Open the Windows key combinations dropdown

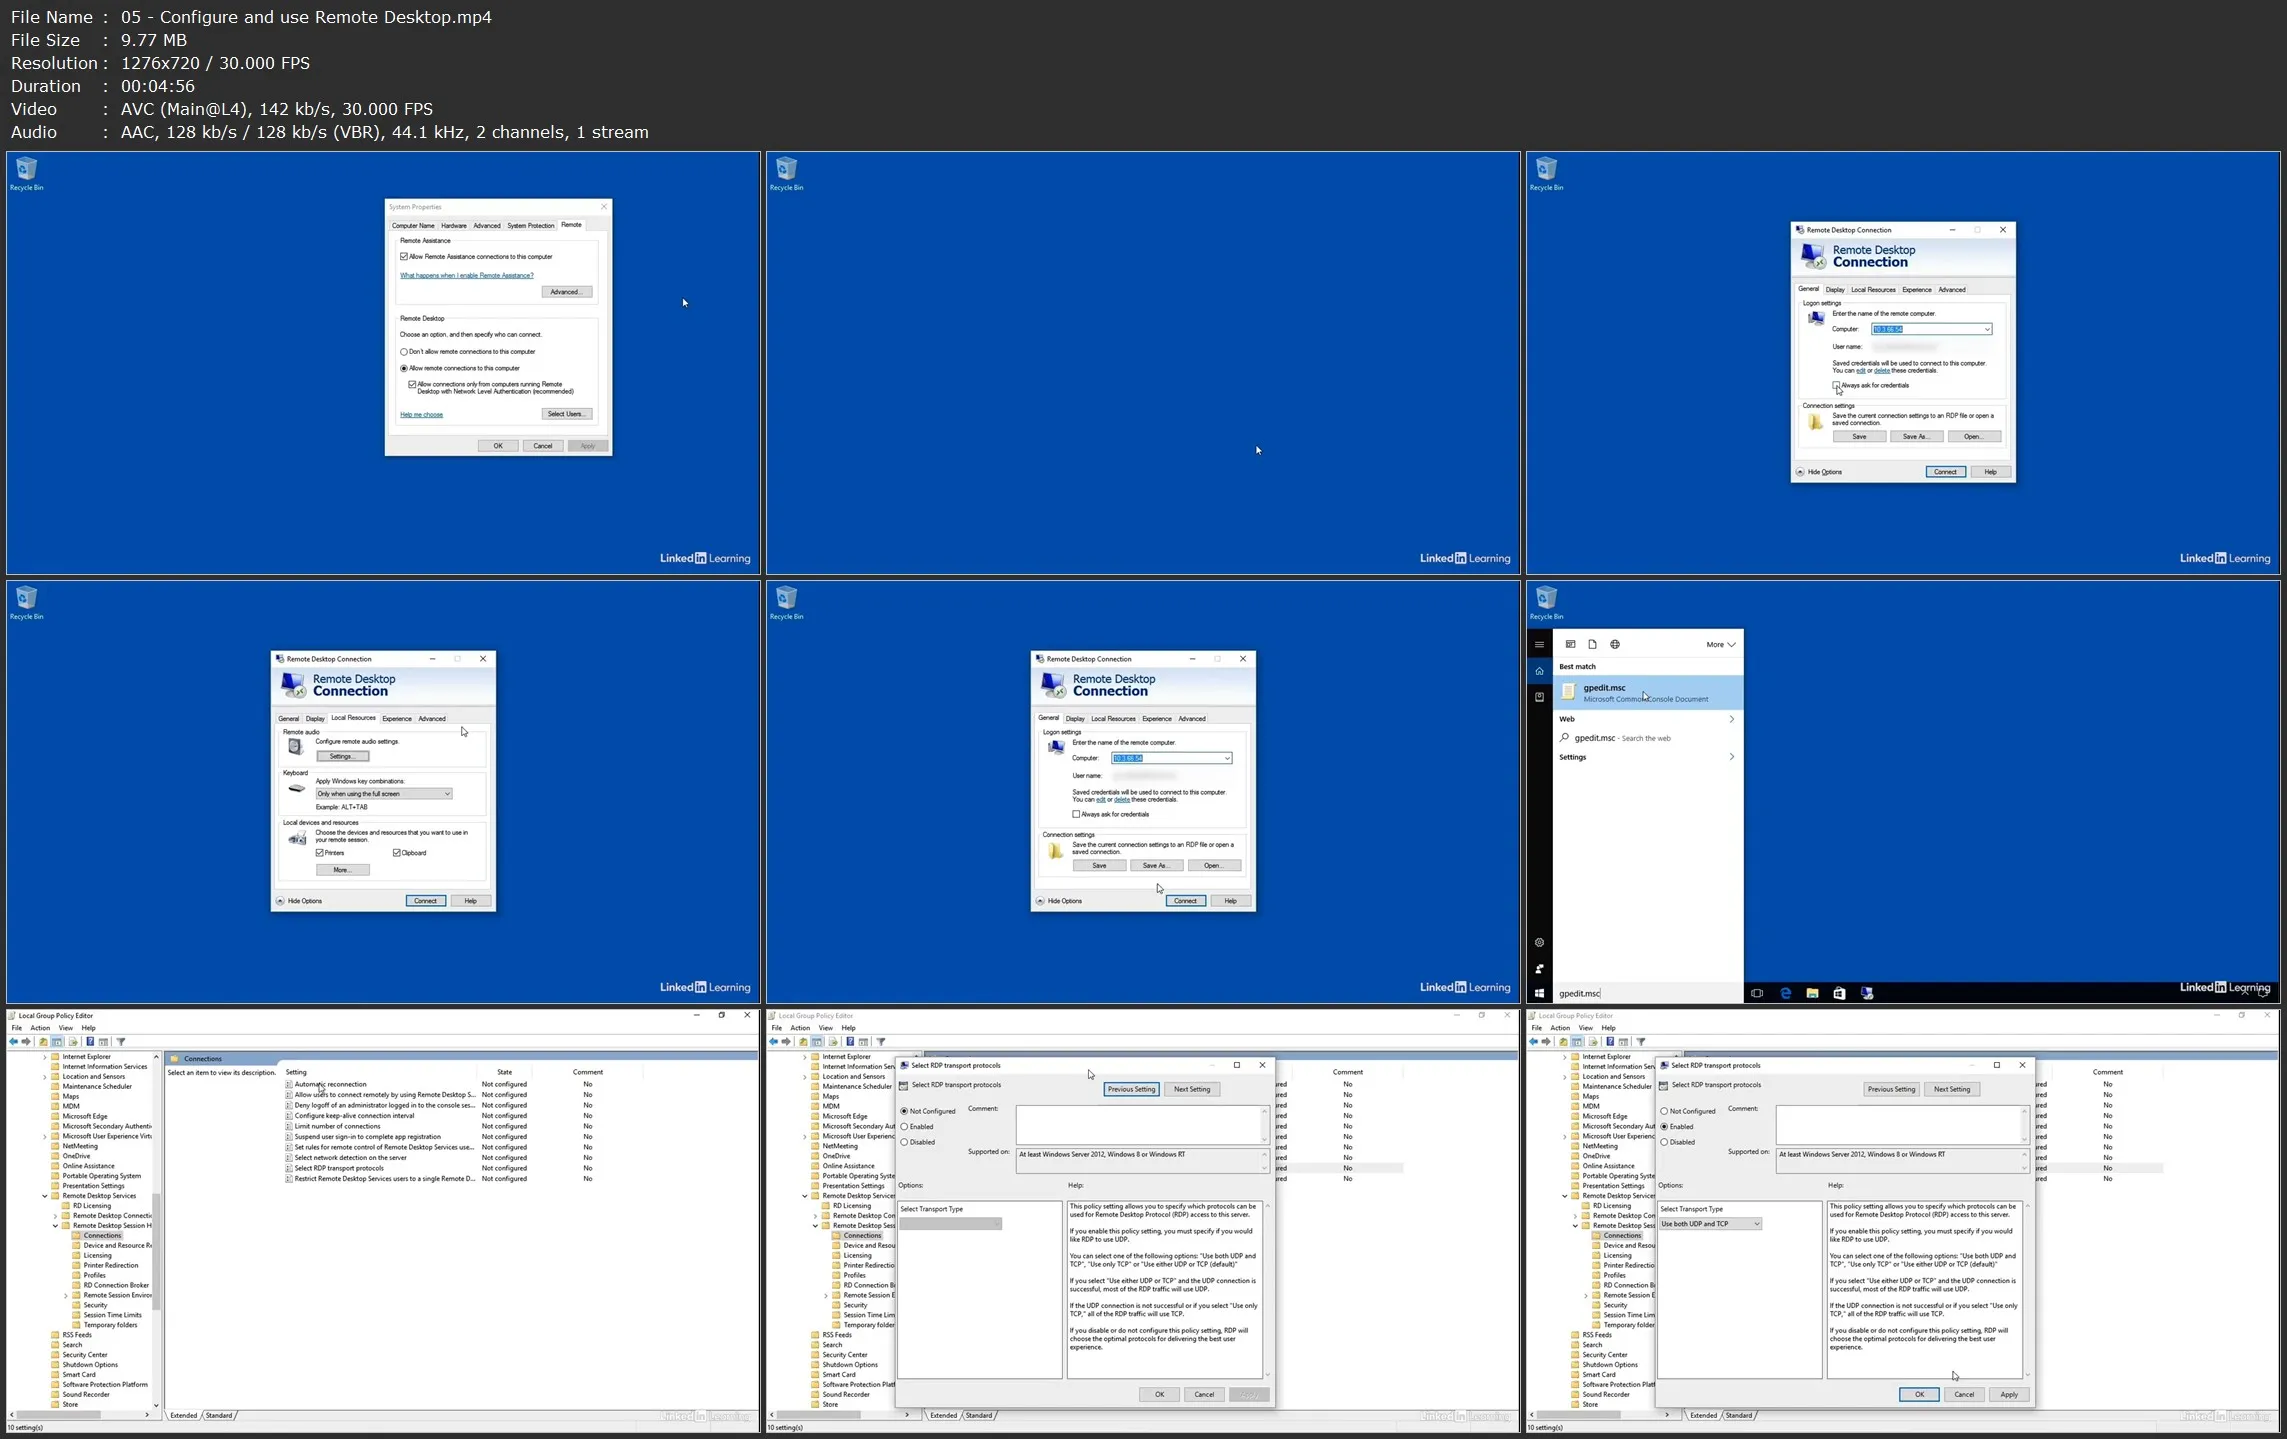tap(383, 794)
